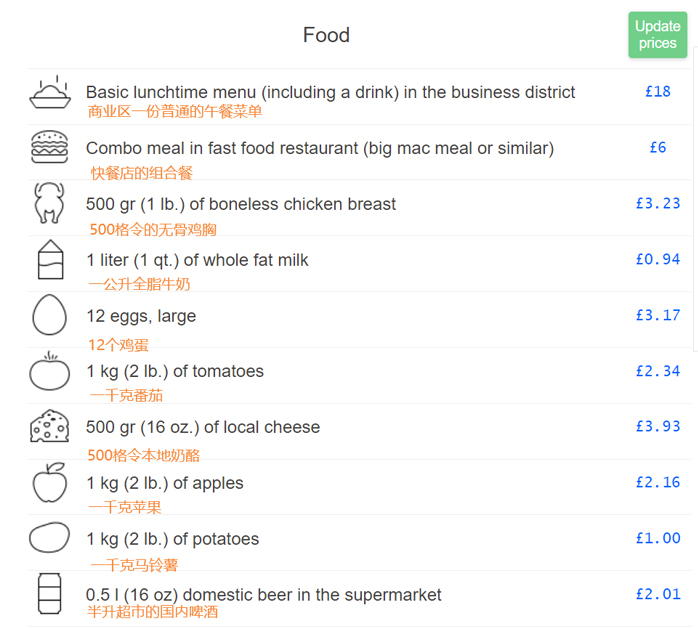Edit the £0.94 whole fat milk price

tap(657, 259)
